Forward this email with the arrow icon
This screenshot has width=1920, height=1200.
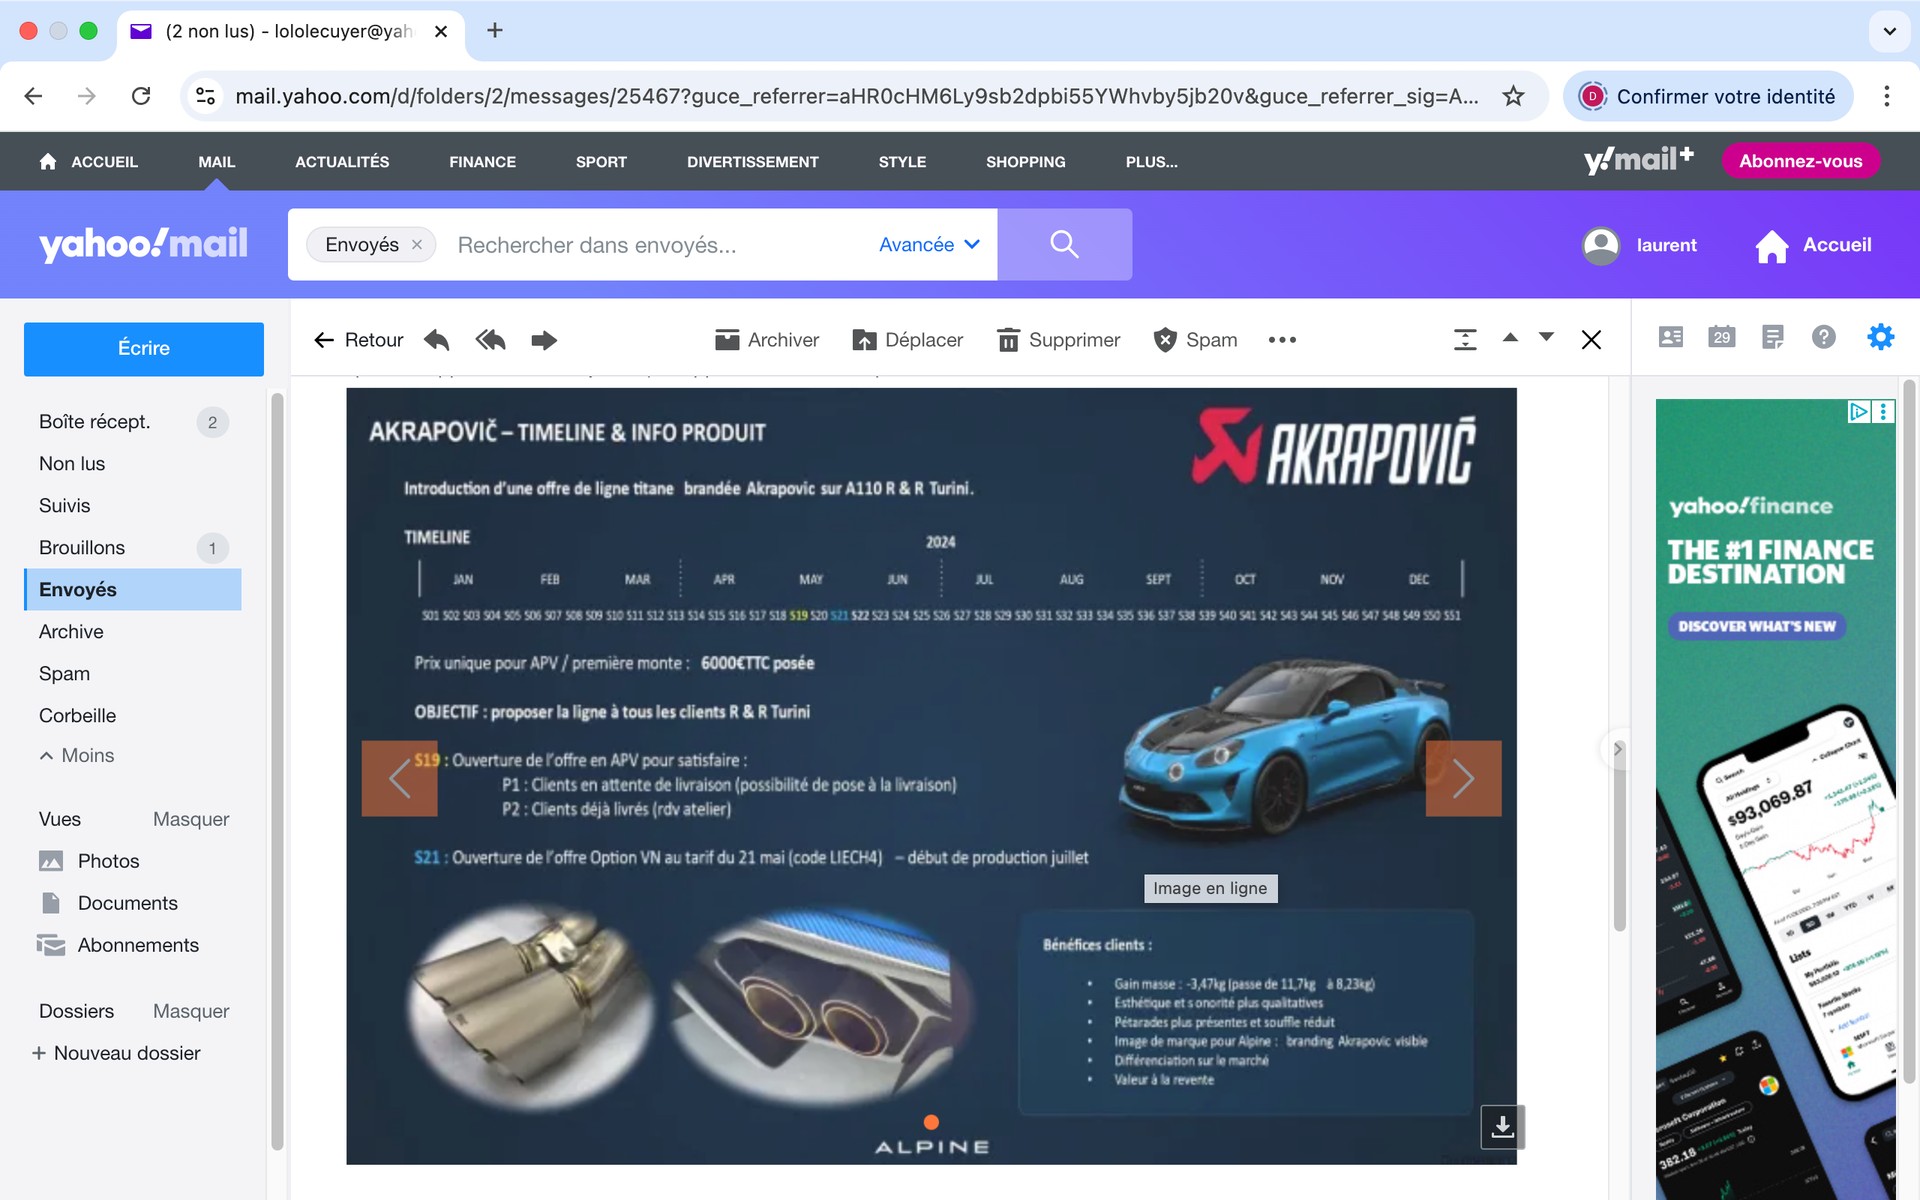pos(544,340)
